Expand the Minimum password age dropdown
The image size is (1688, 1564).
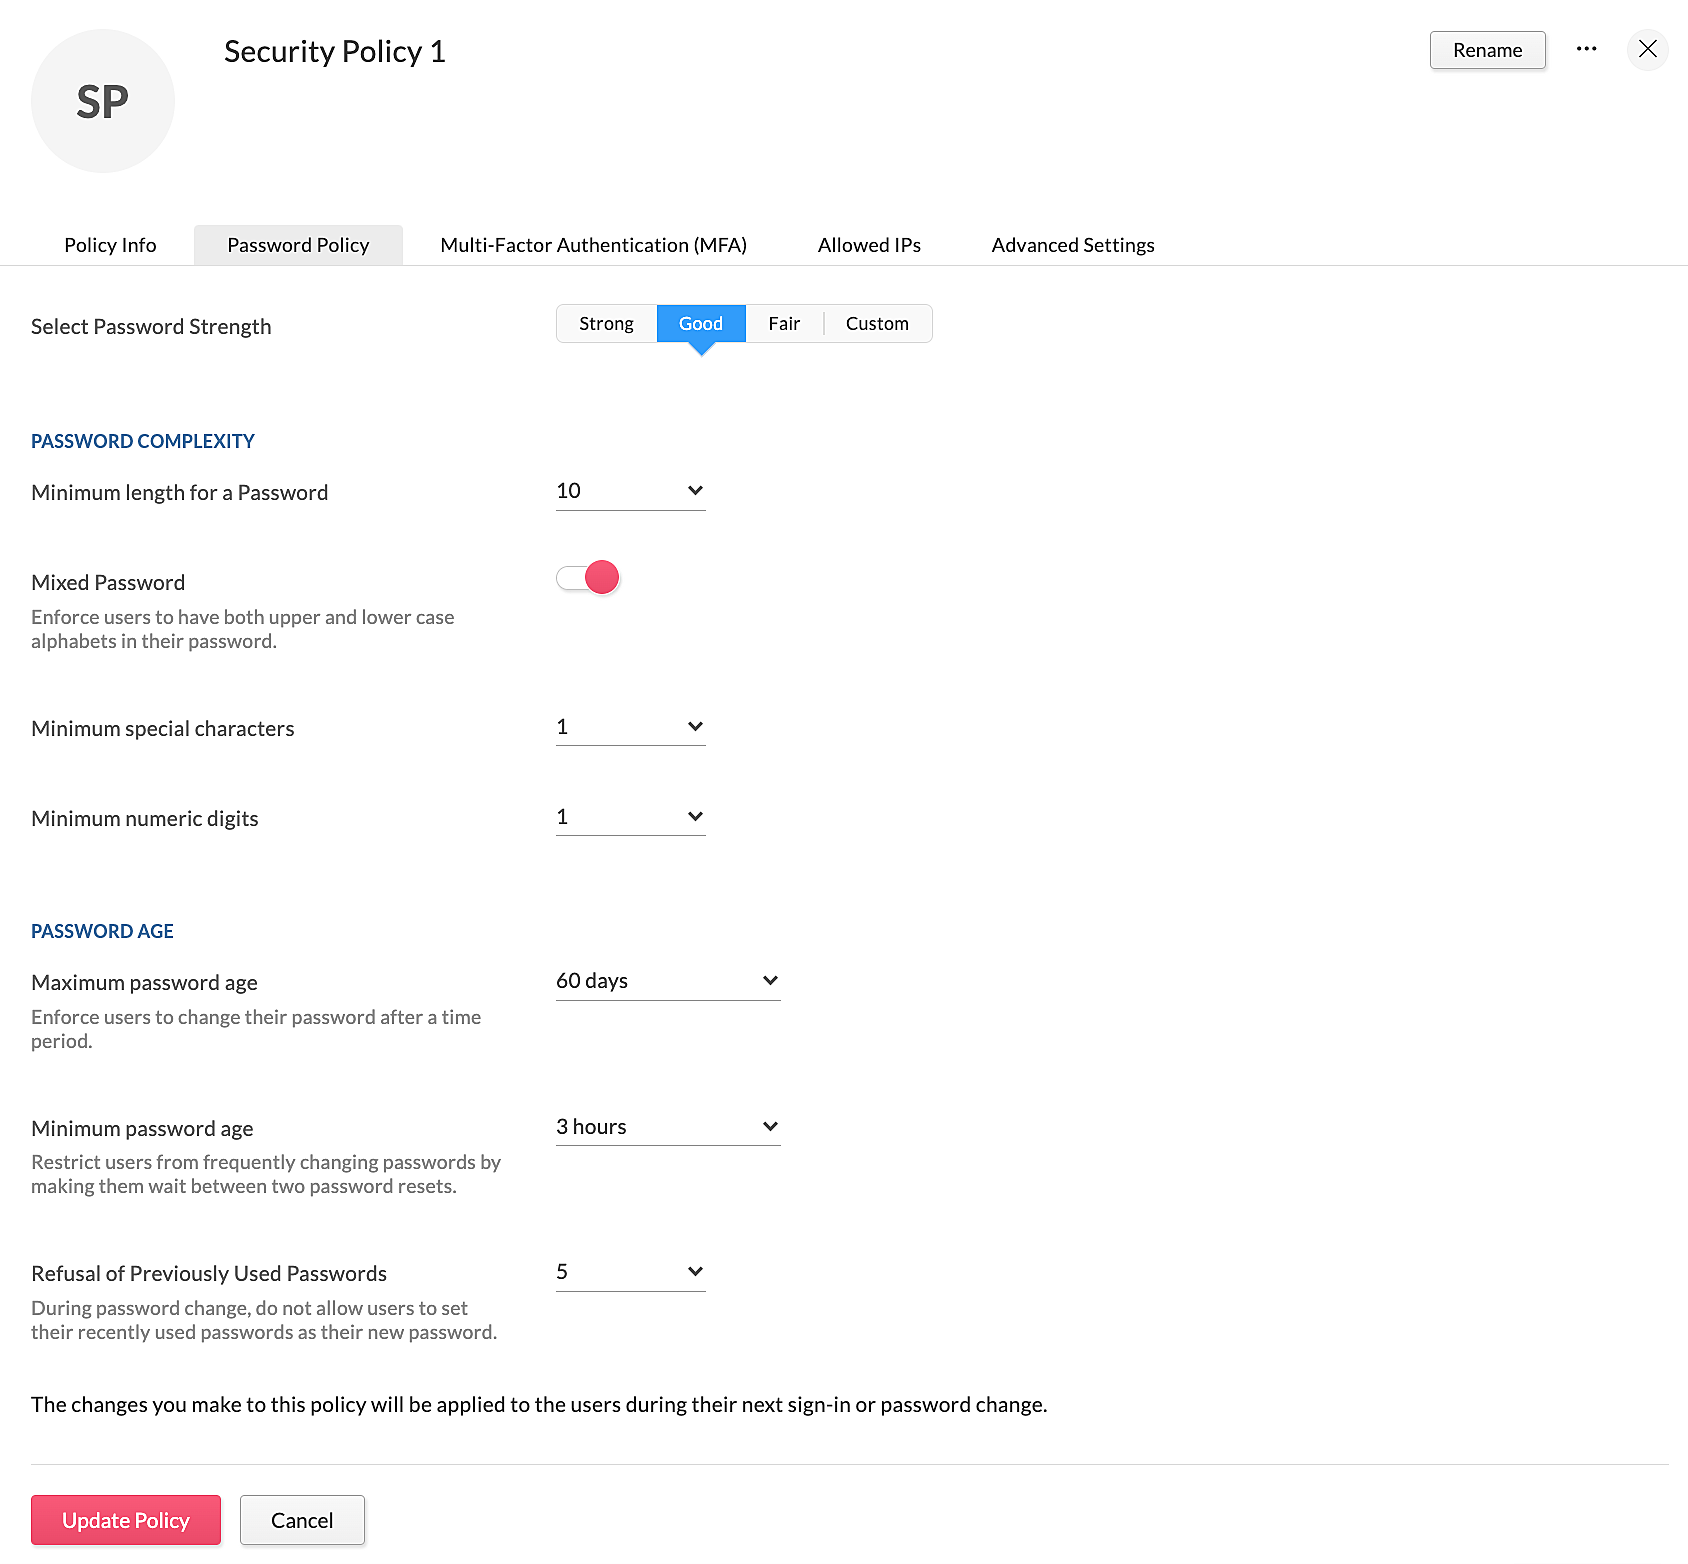pos(667,1127)
